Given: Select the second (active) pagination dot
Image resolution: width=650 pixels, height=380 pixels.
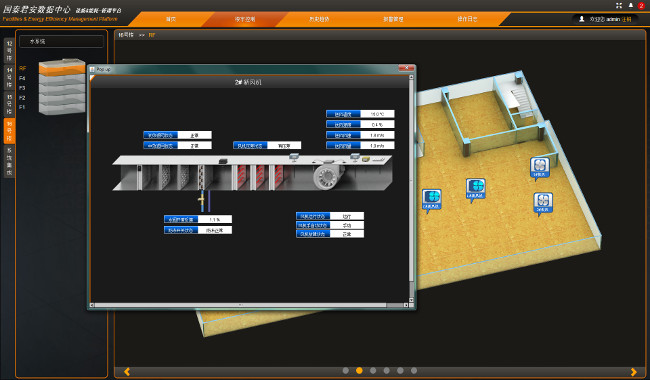Looking at the screenshot, I should (359, 370).
